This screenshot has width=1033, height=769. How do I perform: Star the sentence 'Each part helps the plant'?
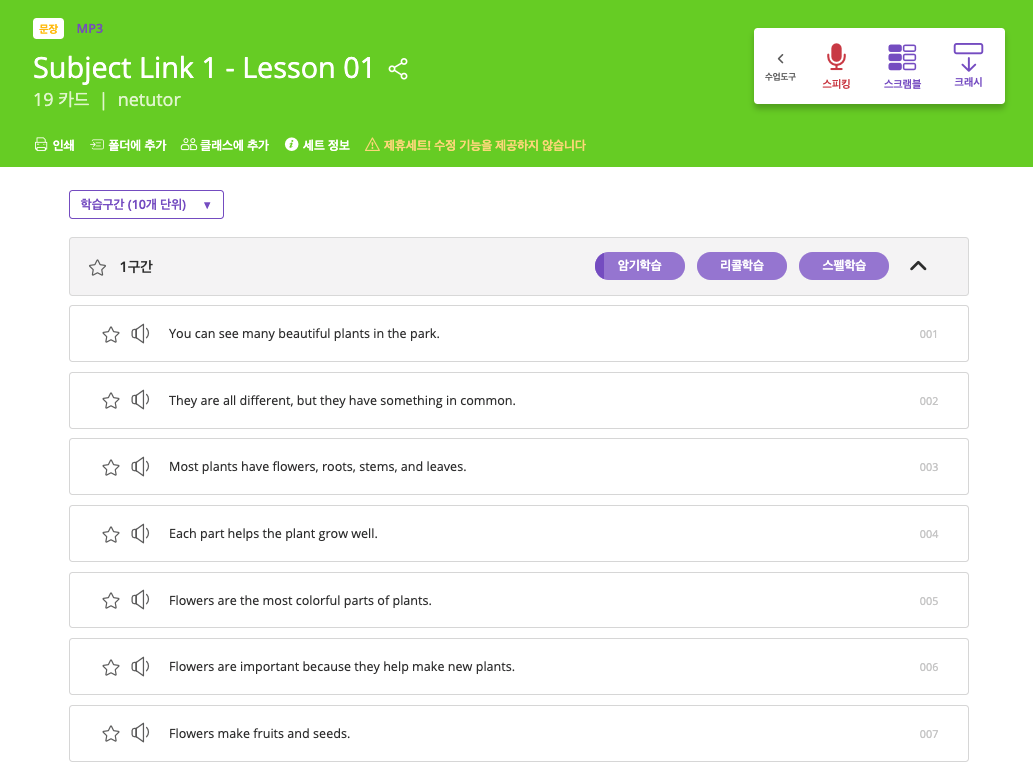(111, 534)
